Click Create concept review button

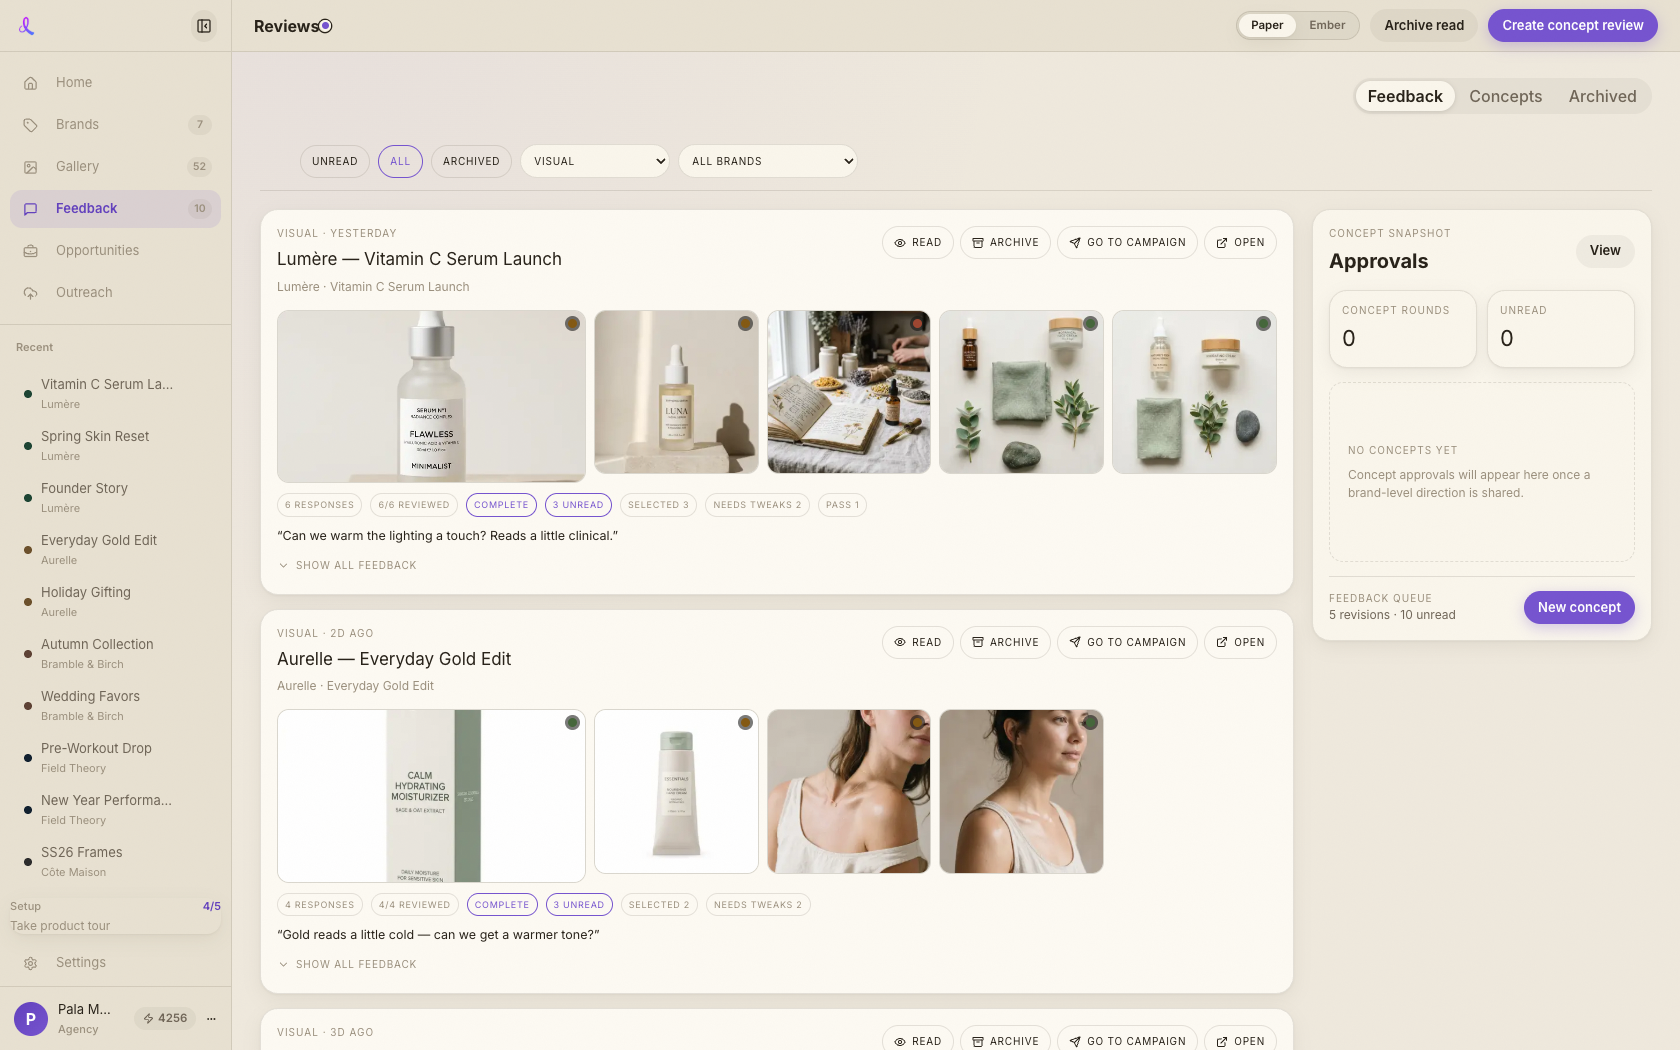click(x=1572, y=26)
